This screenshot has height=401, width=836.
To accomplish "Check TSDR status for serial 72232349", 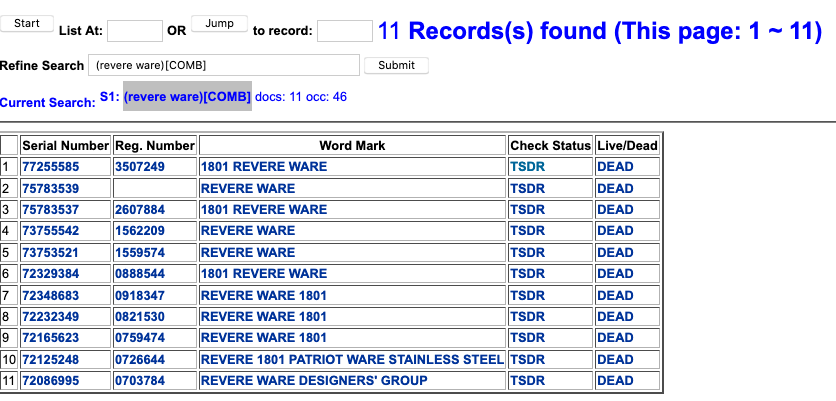I will click(528, 317).
